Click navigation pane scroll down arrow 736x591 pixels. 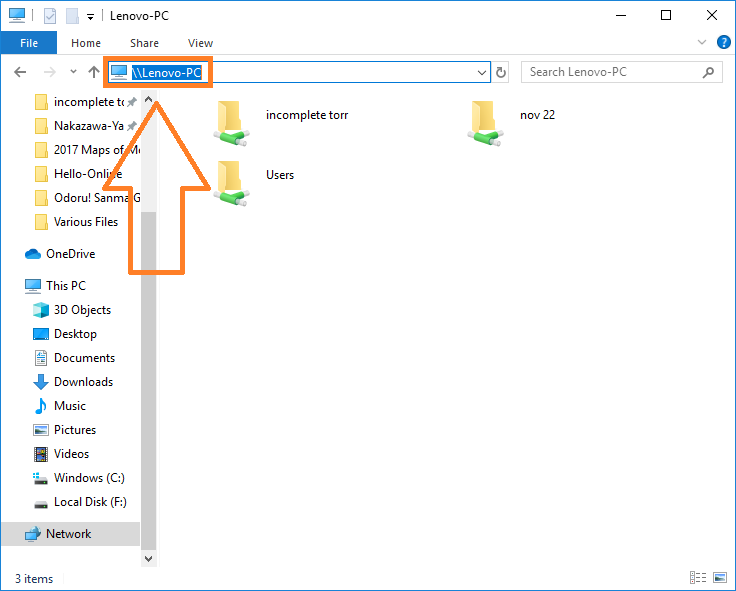pyautogui.click(x=148, y=559)
